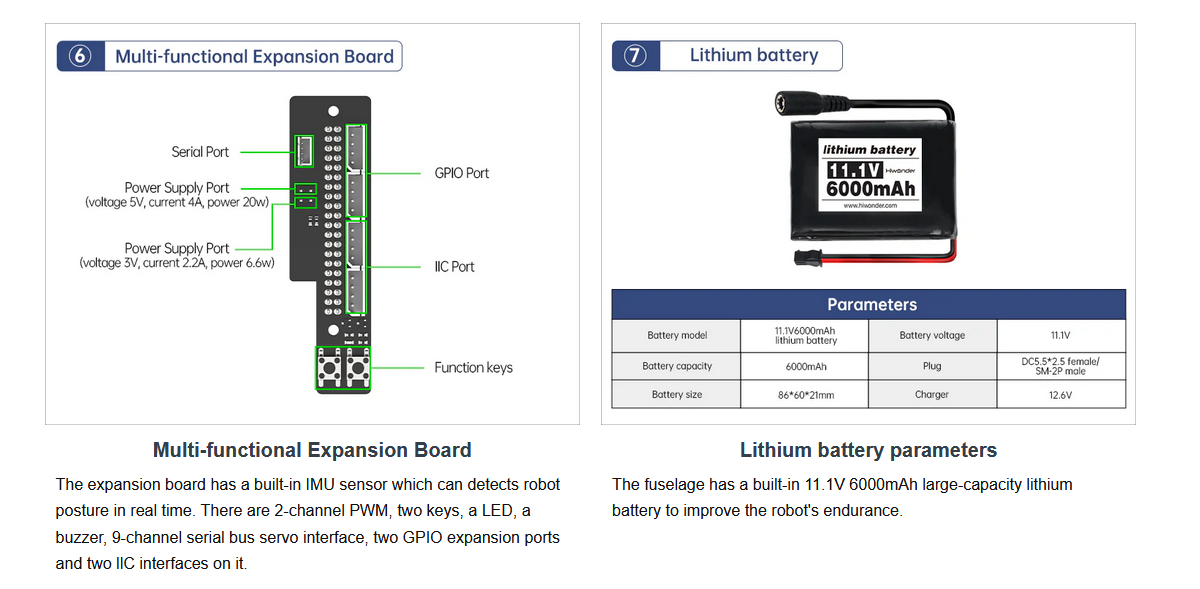The width and height of the screenshot is (1200, 589).
Task: Click the 5V Power Supply Port label
Action: coord(177,194)
